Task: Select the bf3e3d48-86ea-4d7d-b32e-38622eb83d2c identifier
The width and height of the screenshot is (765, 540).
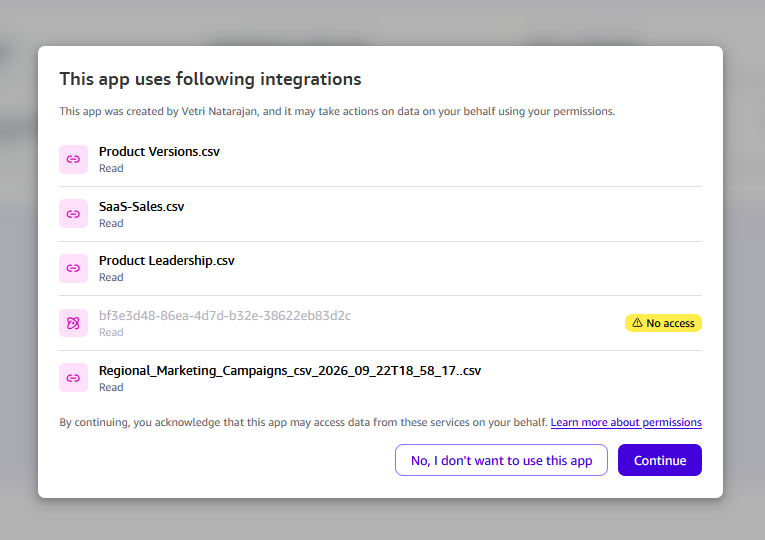Action: tap(224, 316)
